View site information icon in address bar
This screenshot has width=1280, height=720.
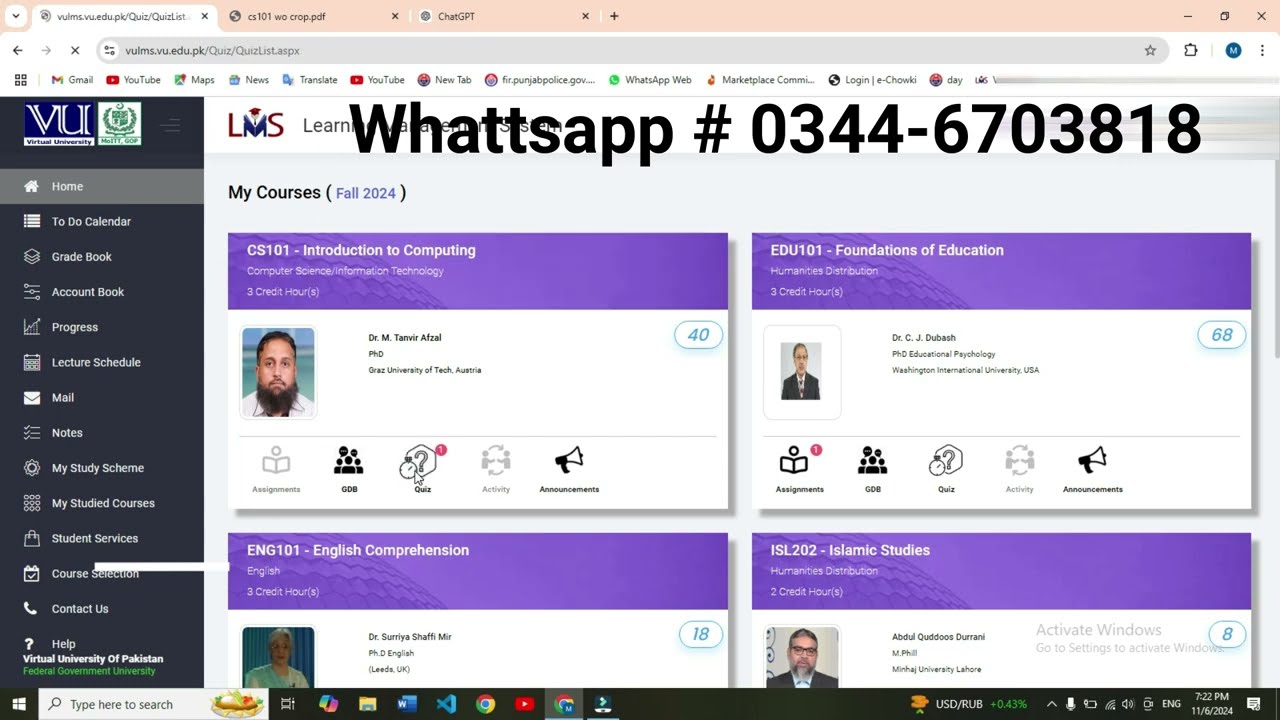point(110,50)
